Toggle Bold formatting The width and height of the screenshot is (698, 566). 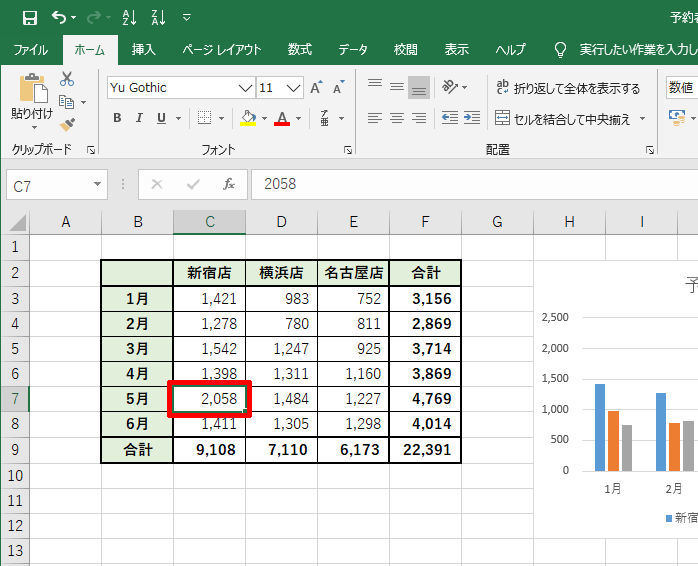pyautogui.click(x=117, y=118)
